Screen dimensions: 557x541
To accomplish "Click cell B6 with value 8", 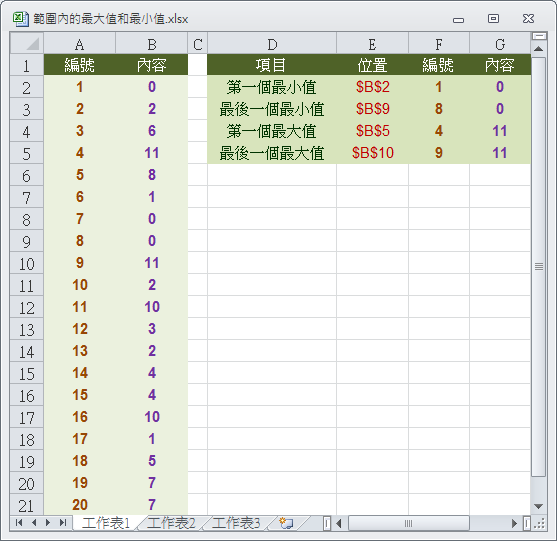I will pos(152,175).
